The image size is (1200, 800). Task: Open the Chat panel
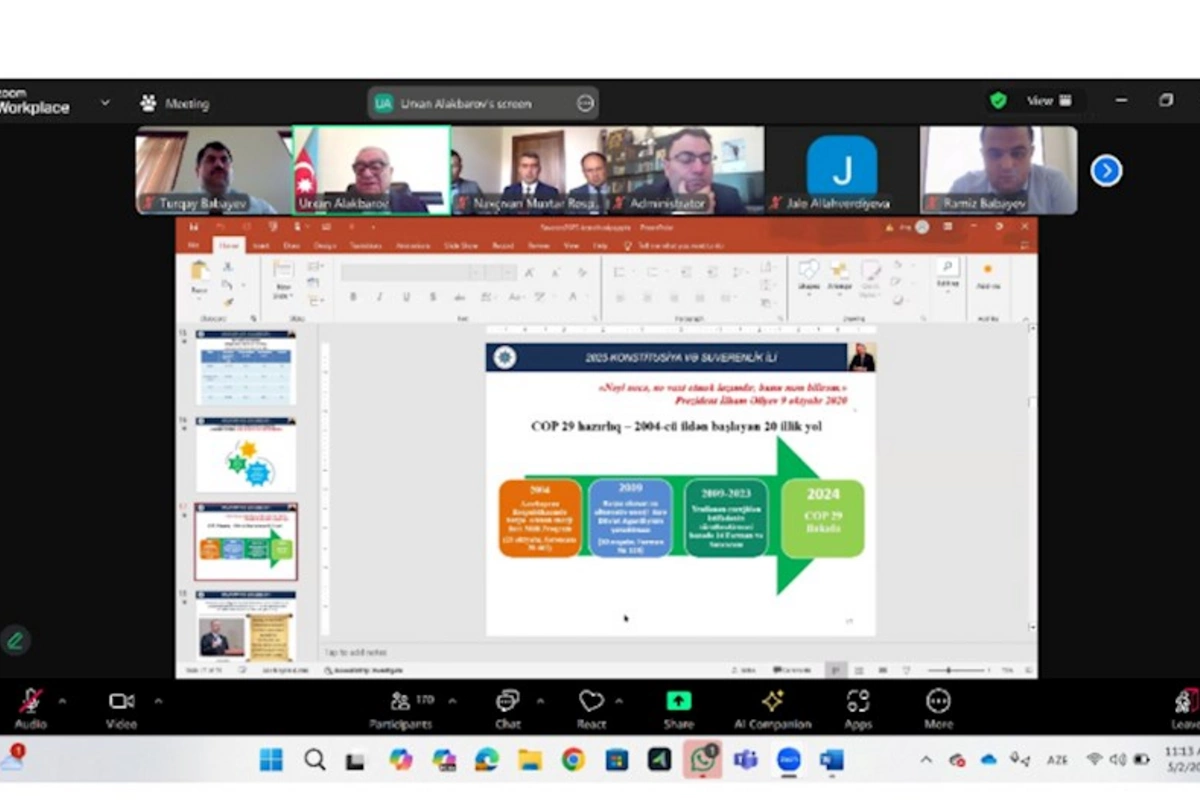(x=508, y=708)
